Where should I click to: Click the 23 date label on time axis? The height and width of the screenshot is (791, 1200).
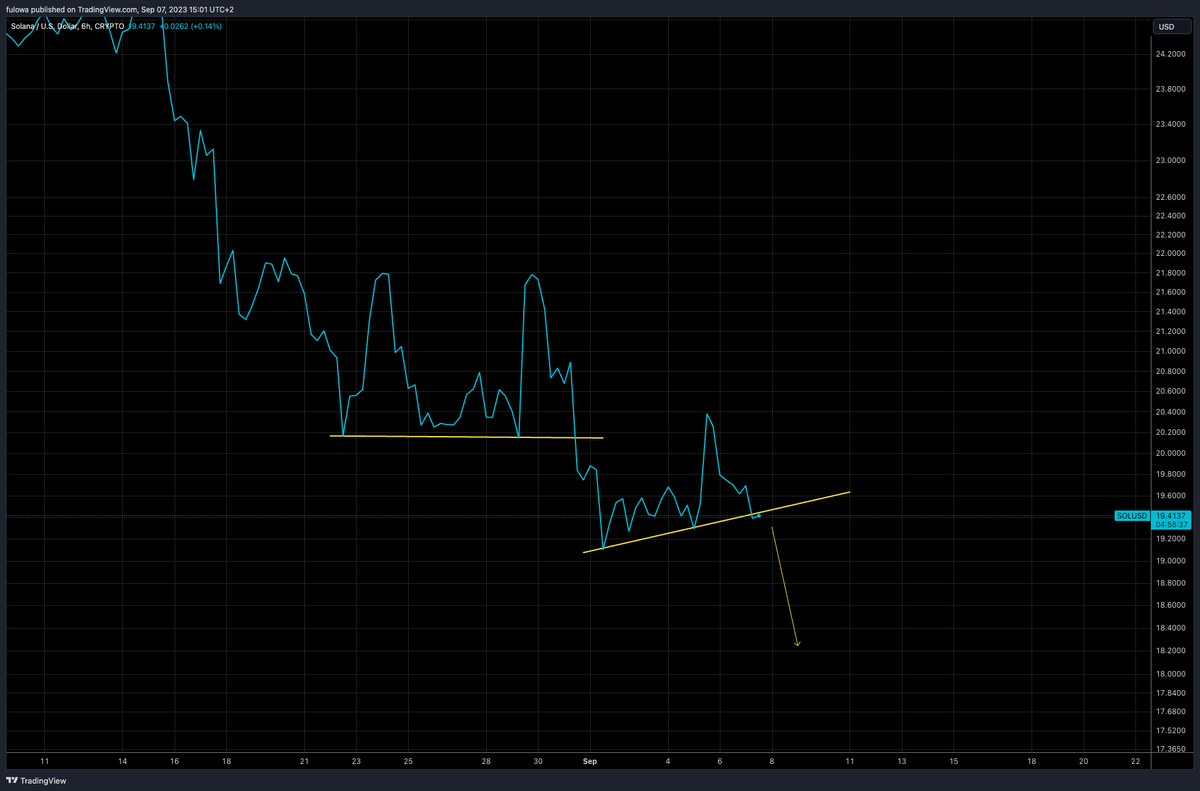click(356, 761)
